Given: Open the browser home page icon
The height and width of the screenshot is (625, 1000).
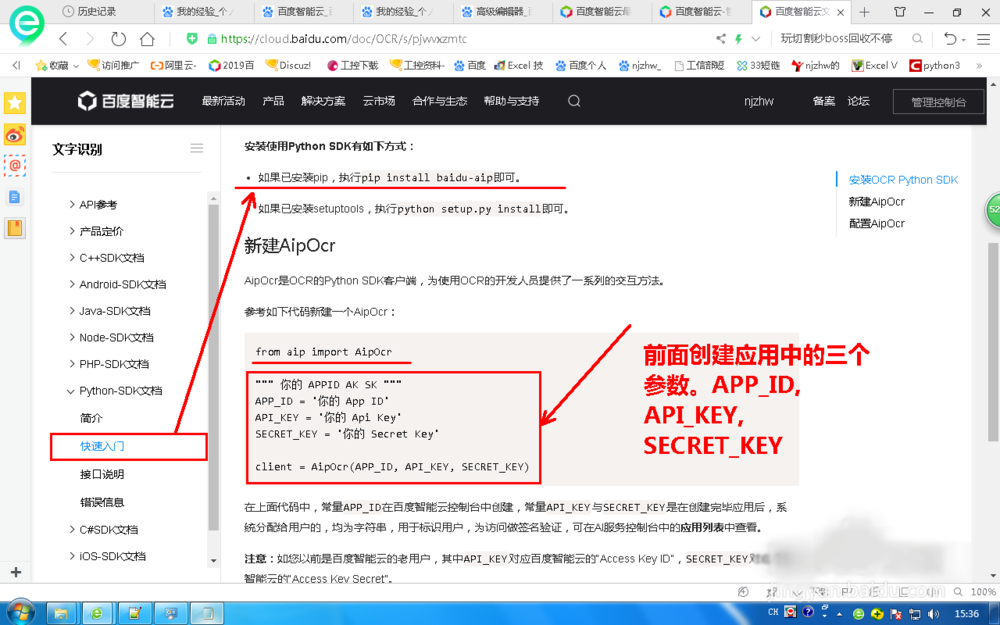Looking at the screenshot, I should pyautogui.click(x=147, y=39).
